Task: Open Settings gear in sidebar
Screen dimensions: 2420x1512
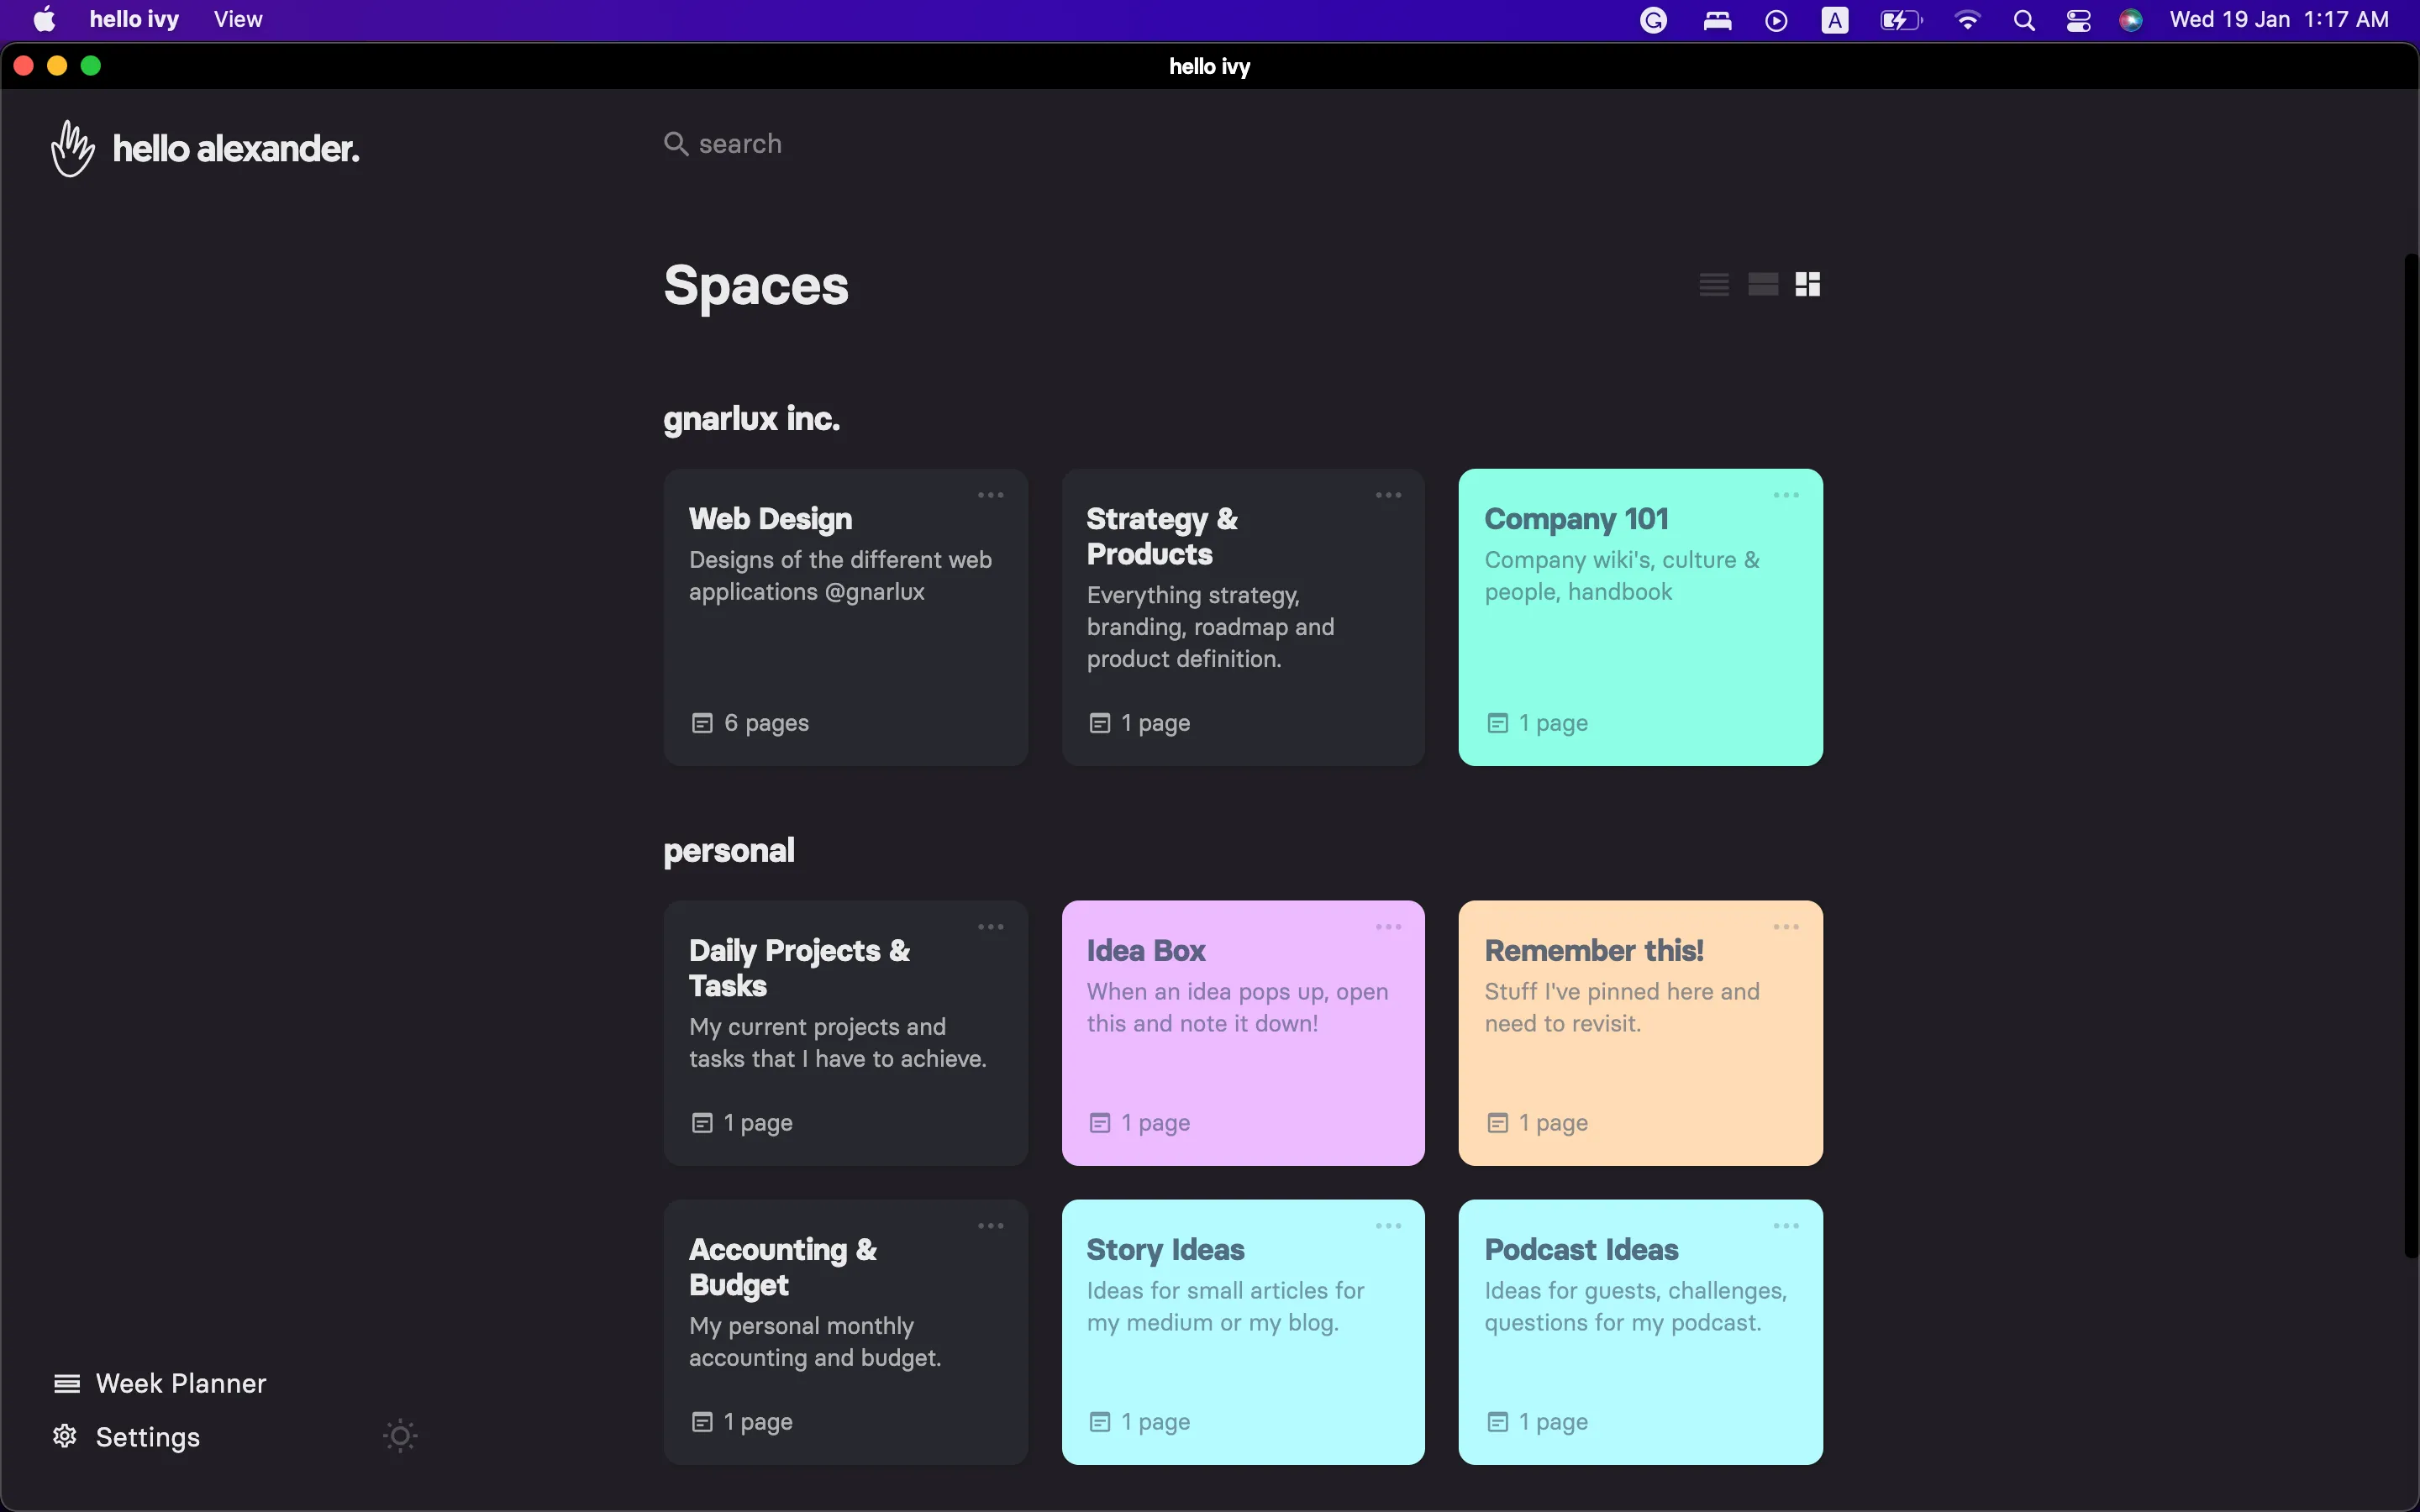Action: 65,1436
